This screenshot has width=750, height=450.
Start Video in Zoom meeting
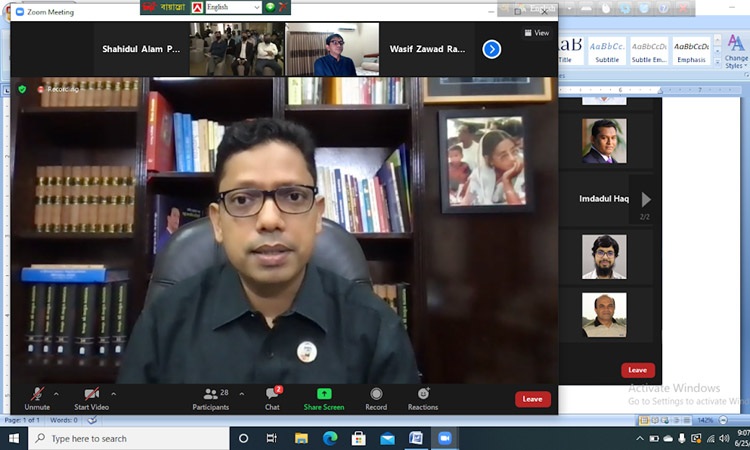click(91, 399)
